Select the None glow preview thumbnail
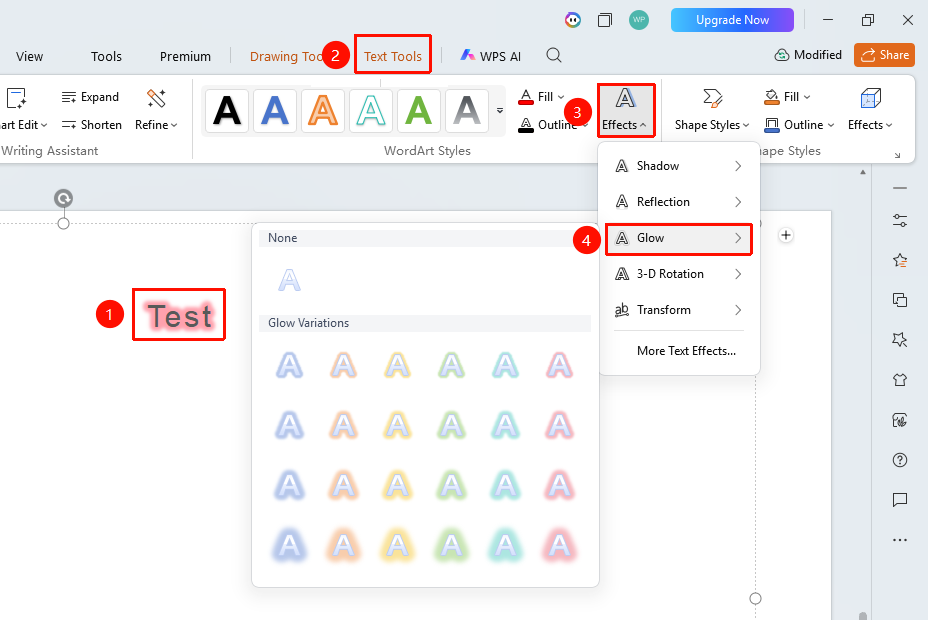The image size is (928, 620). click(289, 280)
